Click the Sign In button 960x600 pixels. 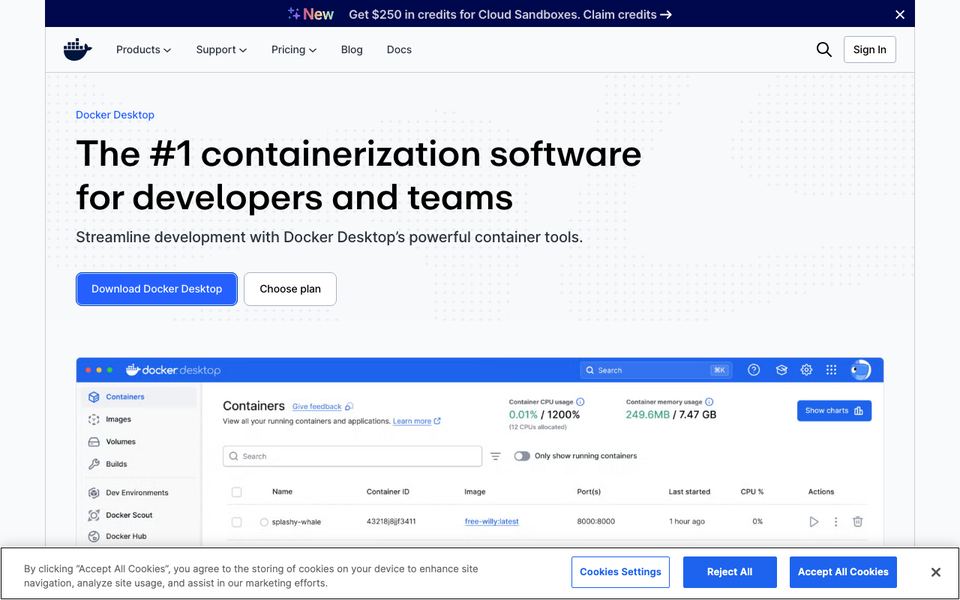[x=869, y=50]
